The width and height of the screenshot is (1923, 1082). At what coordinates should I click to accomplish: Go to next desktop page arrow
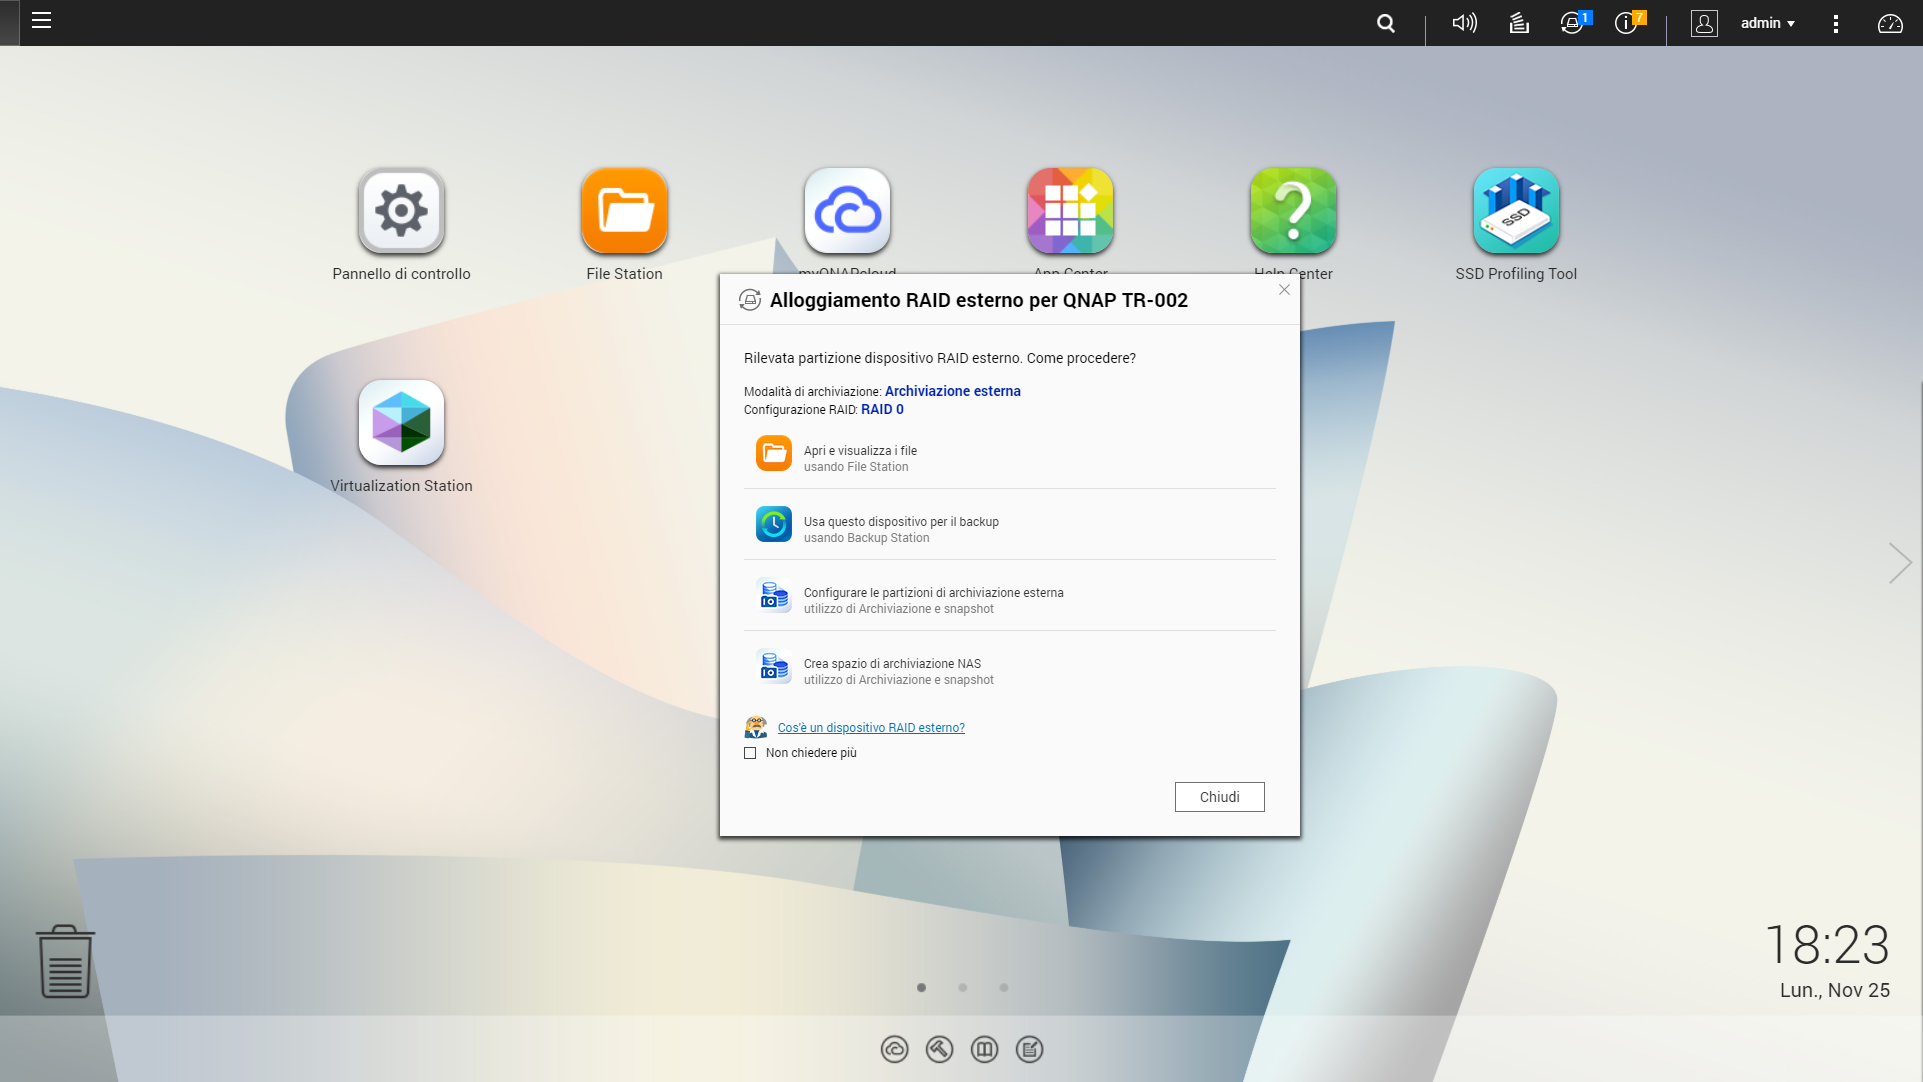1899,563
